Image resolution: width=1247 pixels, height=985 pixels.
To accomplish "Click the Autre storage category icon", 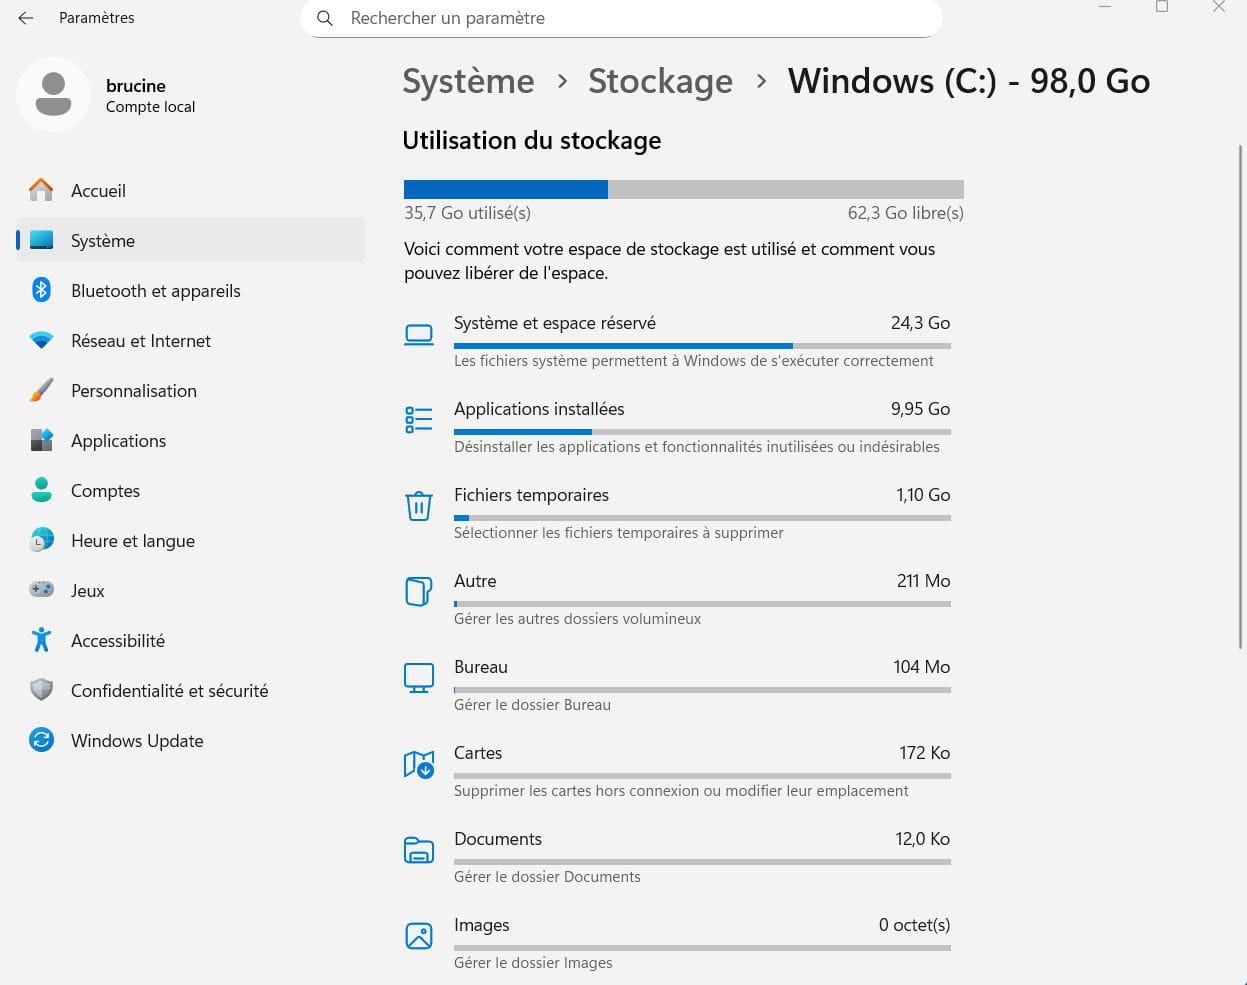I will tap(419, 592).
